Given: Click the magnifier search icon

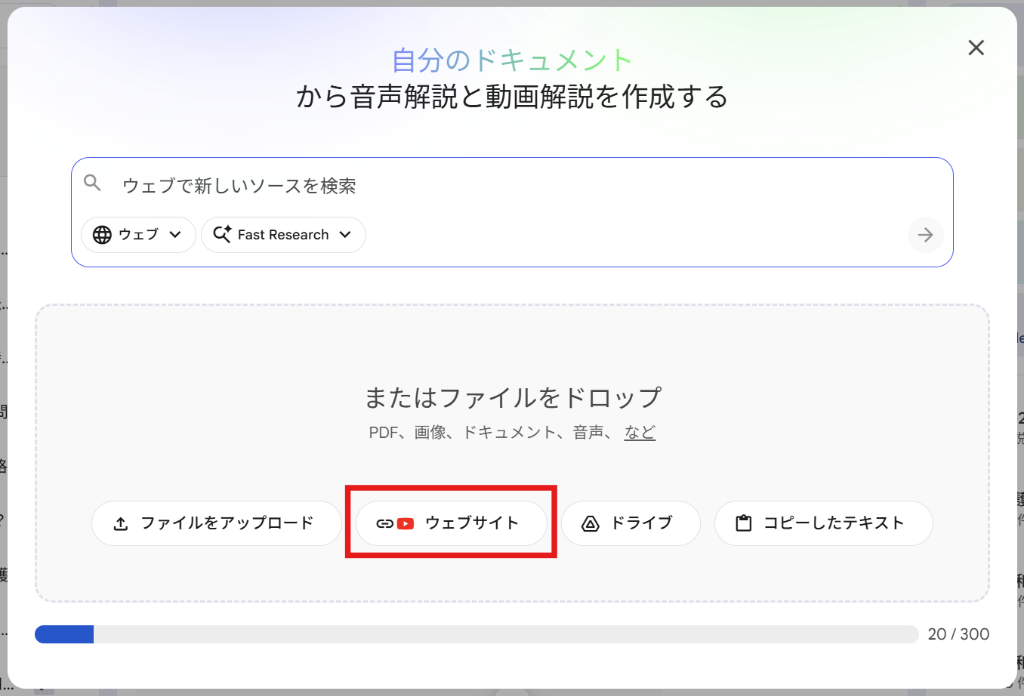Looking at the screenshot, I should 93,183.
